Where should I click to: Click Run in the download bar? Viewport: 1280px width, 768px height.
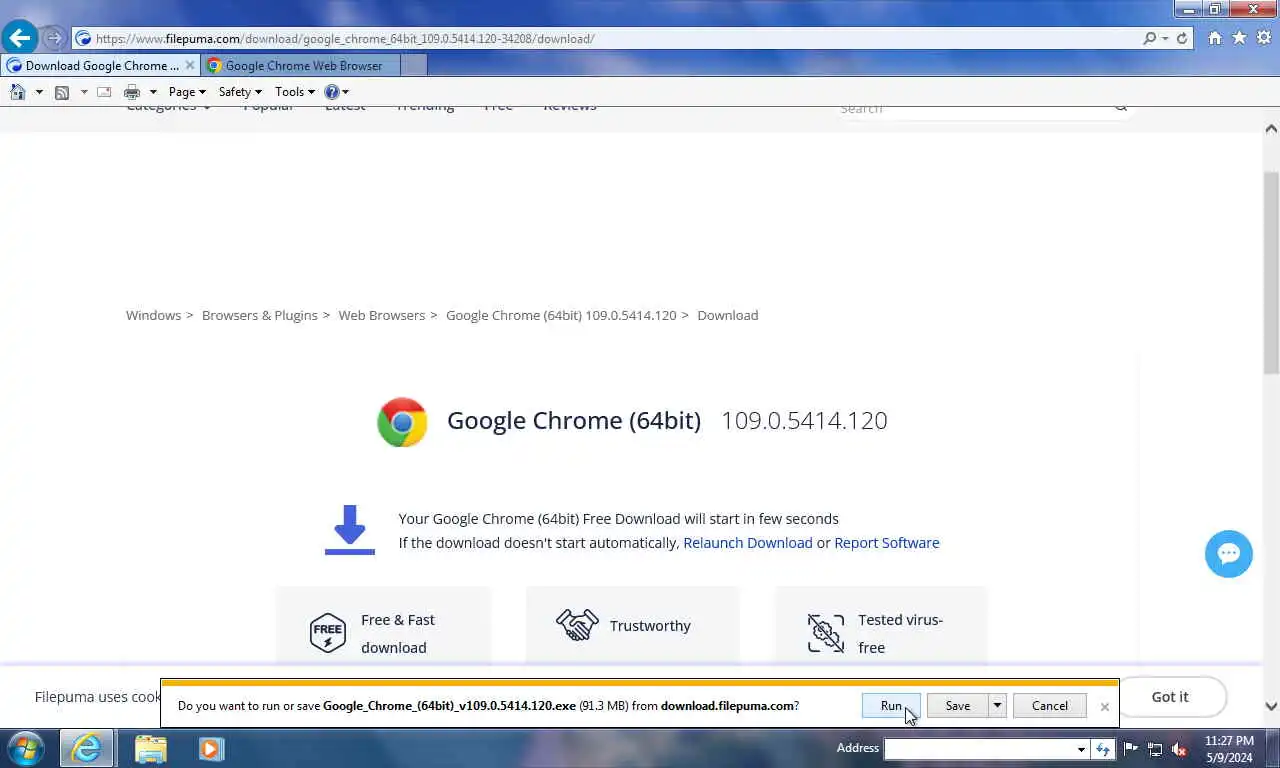[891, 706]
